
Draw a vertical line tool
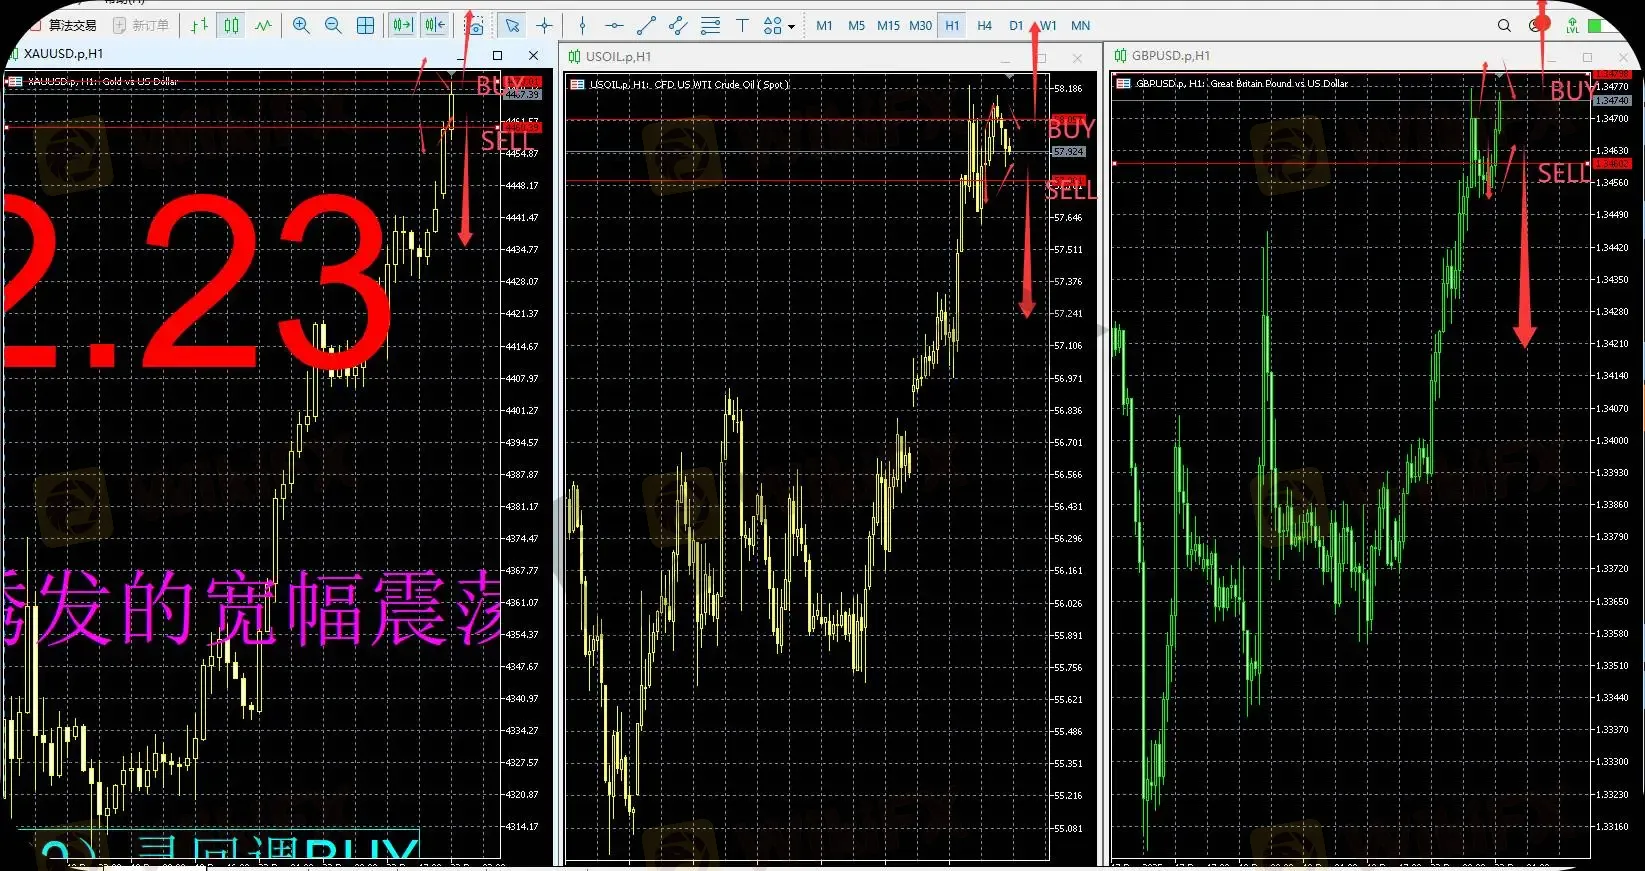click(582, 26)
